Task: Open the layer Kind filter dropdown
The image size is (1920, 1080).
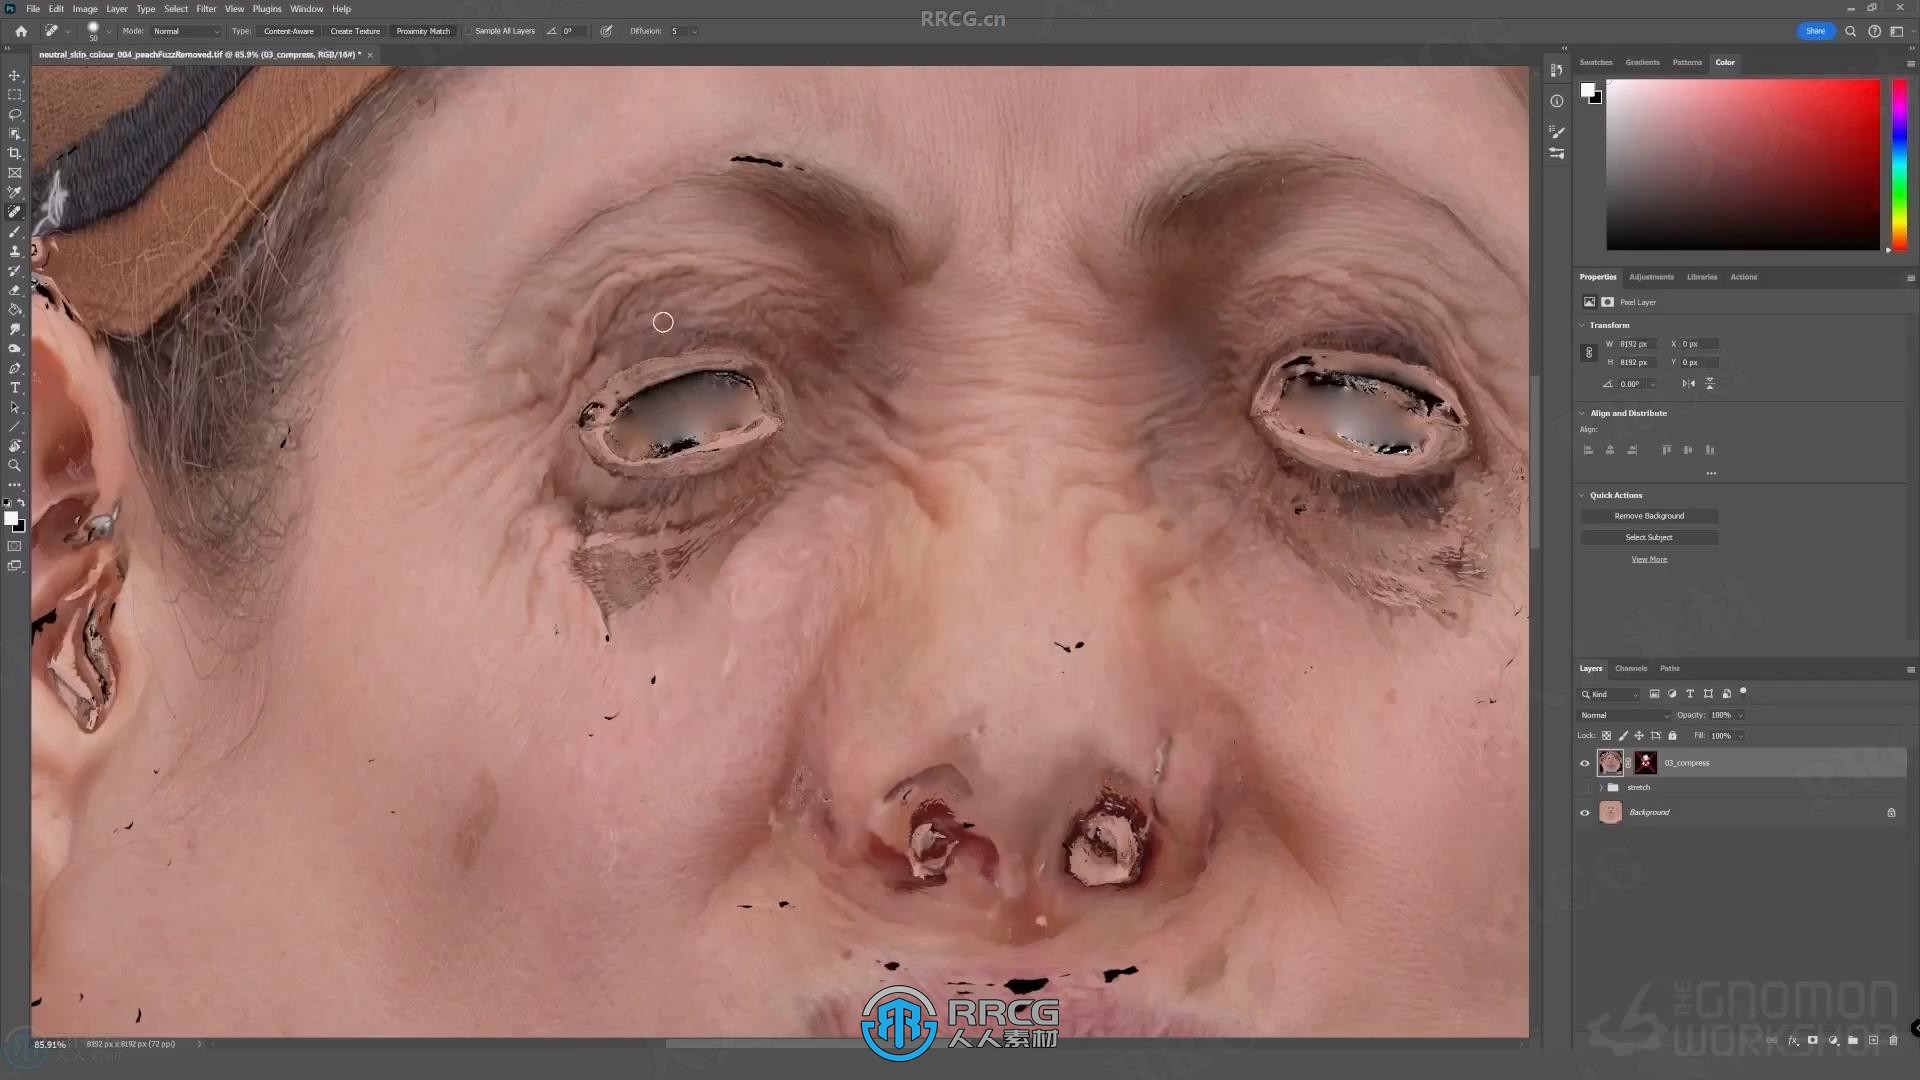Action: pyautogui.click(x=1610, y=694)
